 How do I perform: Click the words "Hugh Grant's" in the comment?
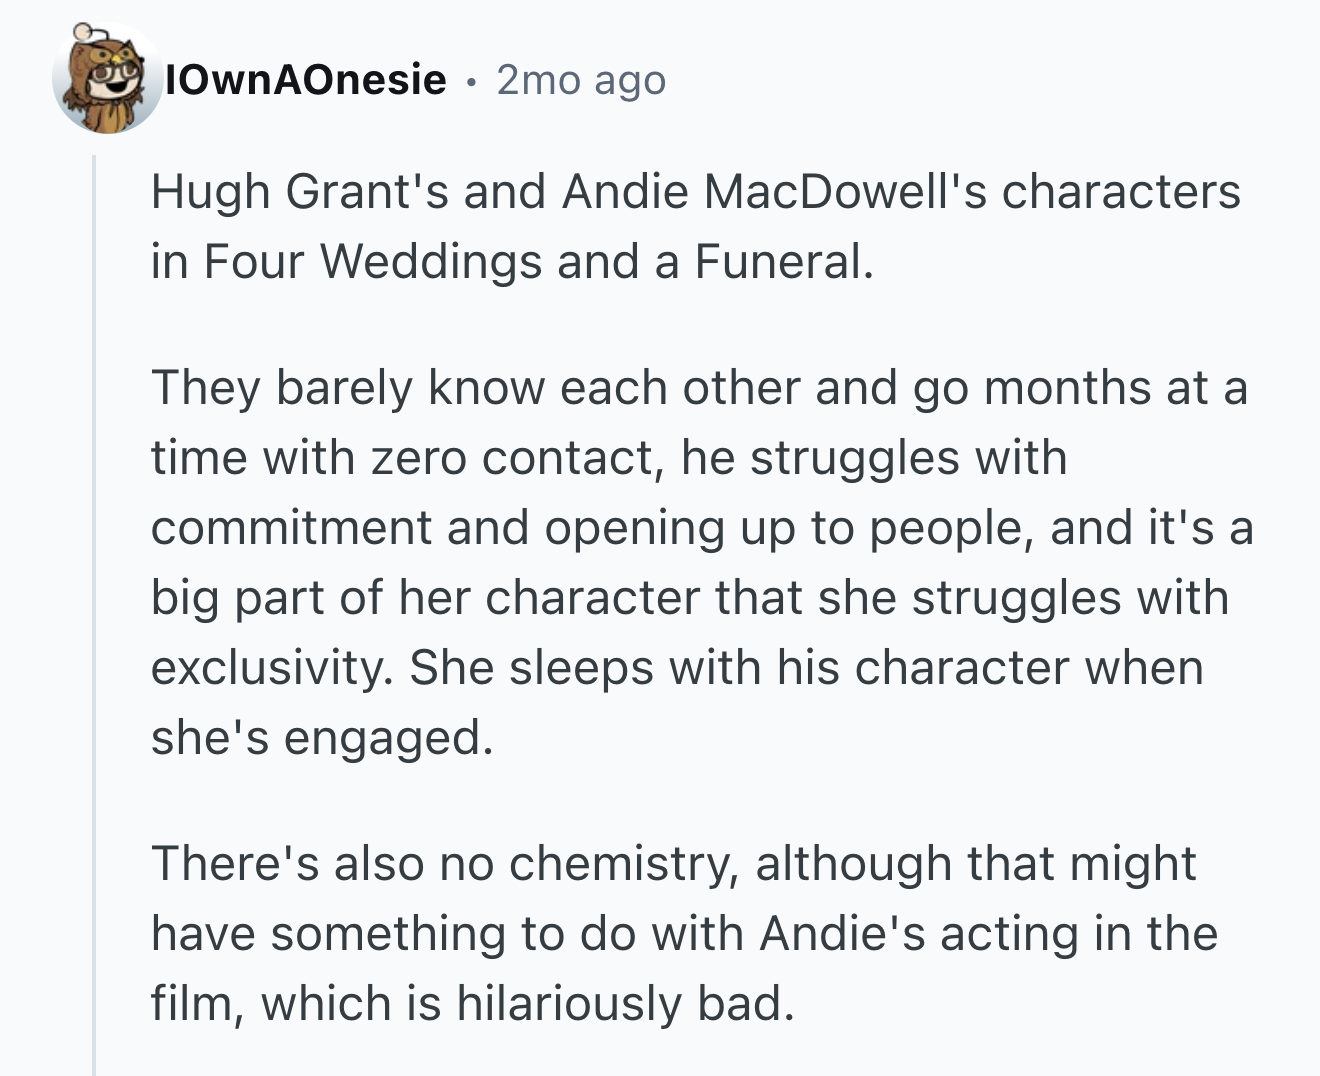300,191
